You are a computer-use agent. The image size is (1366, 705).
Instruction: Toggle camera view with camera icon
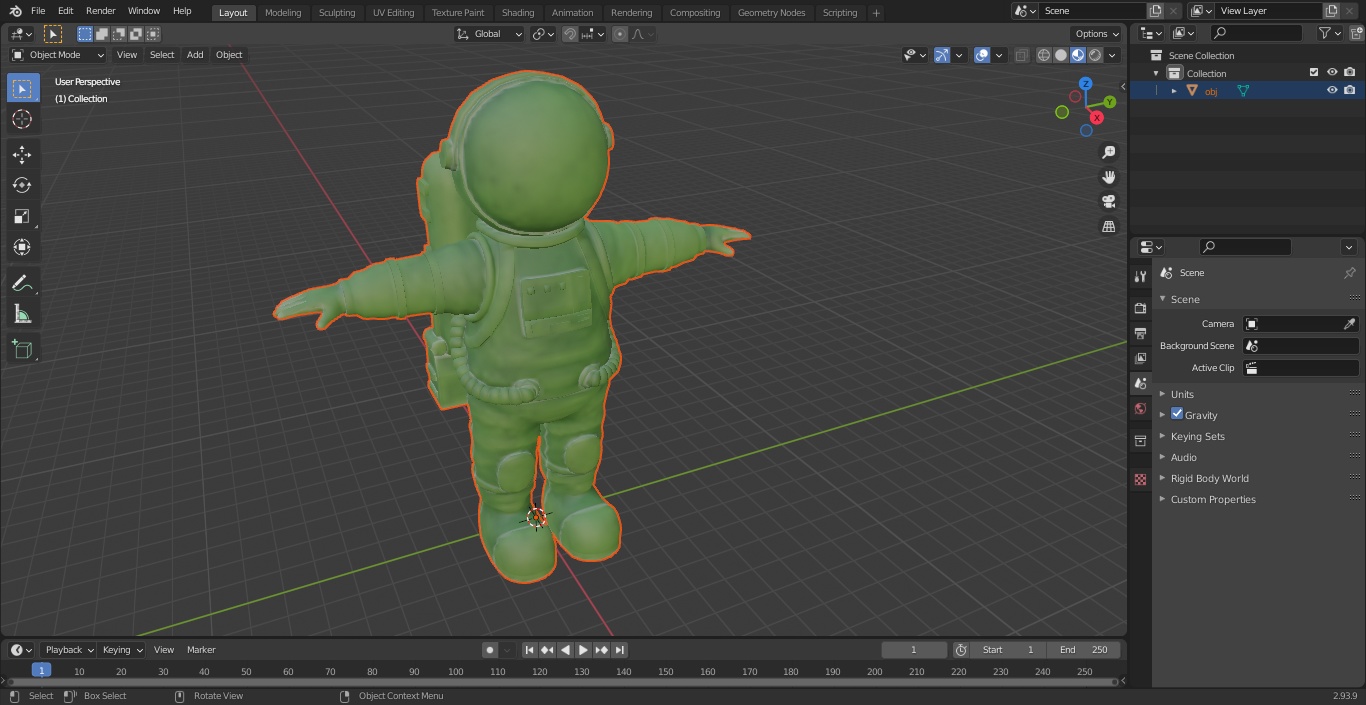click(x=1108, y=202)
